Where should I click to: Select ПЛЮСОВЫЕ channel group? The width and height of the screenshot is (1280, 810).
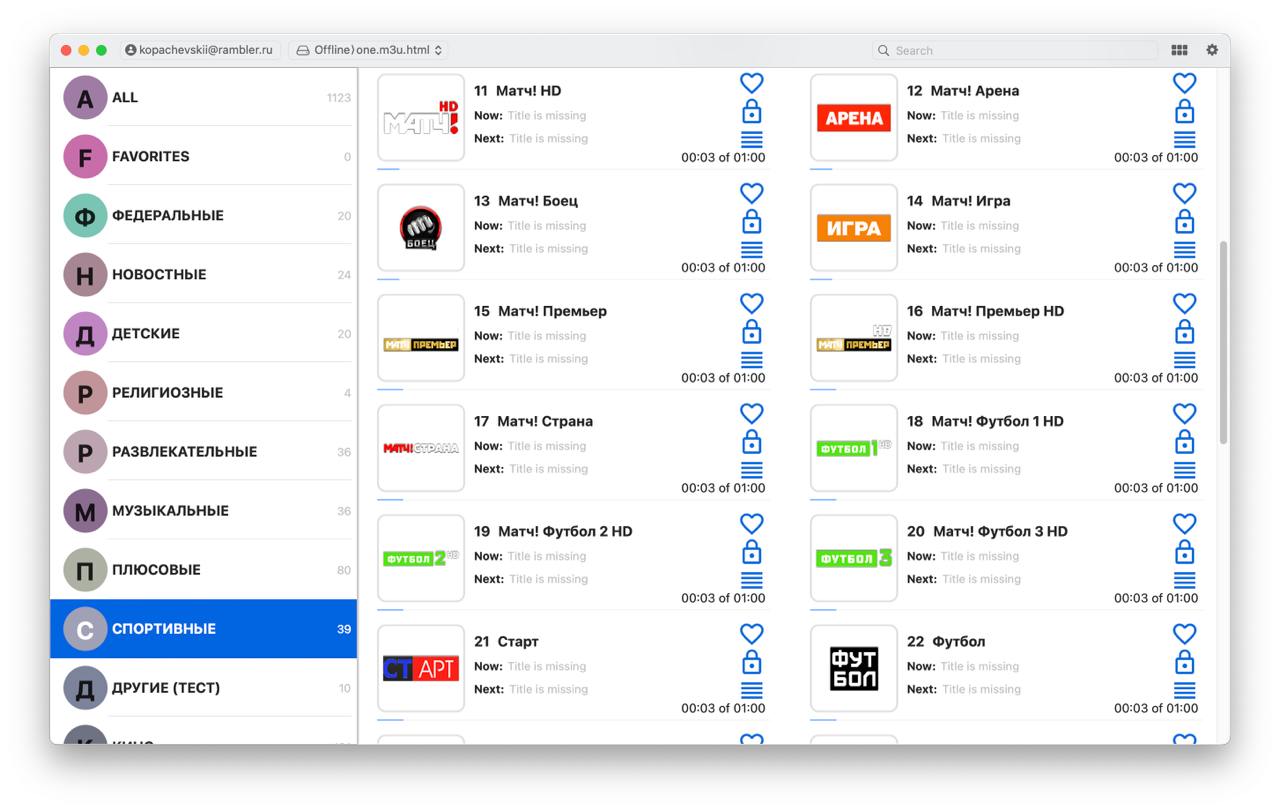click(204, 569)
